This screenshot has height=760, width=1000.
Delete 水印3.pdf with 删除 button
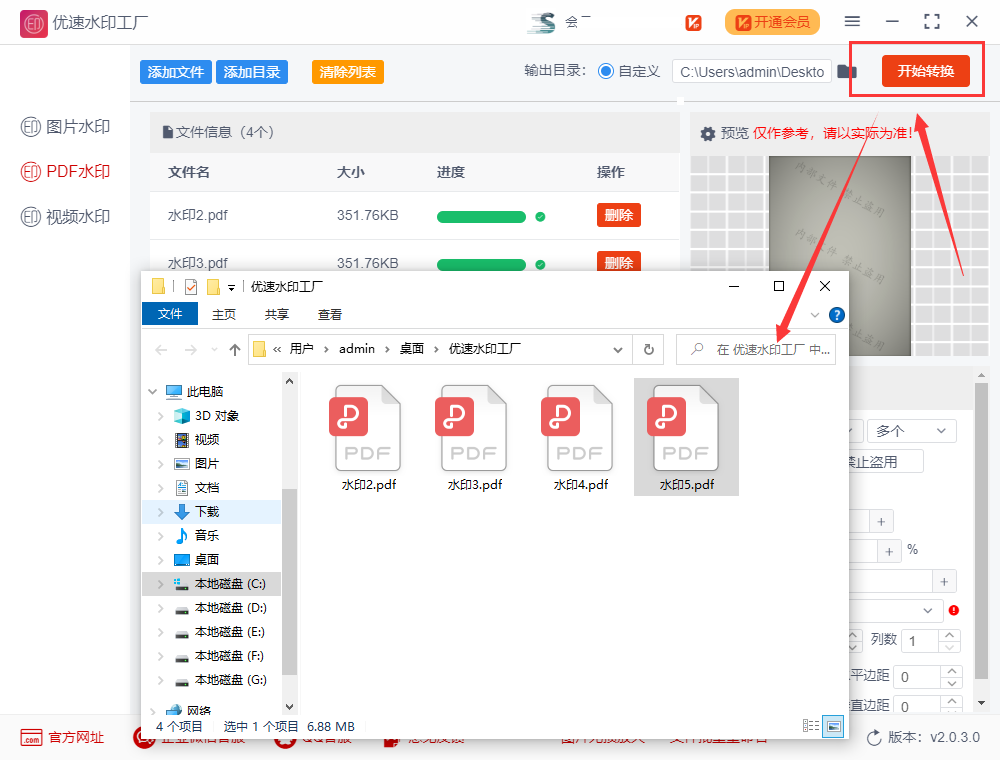tap(619, 261)
